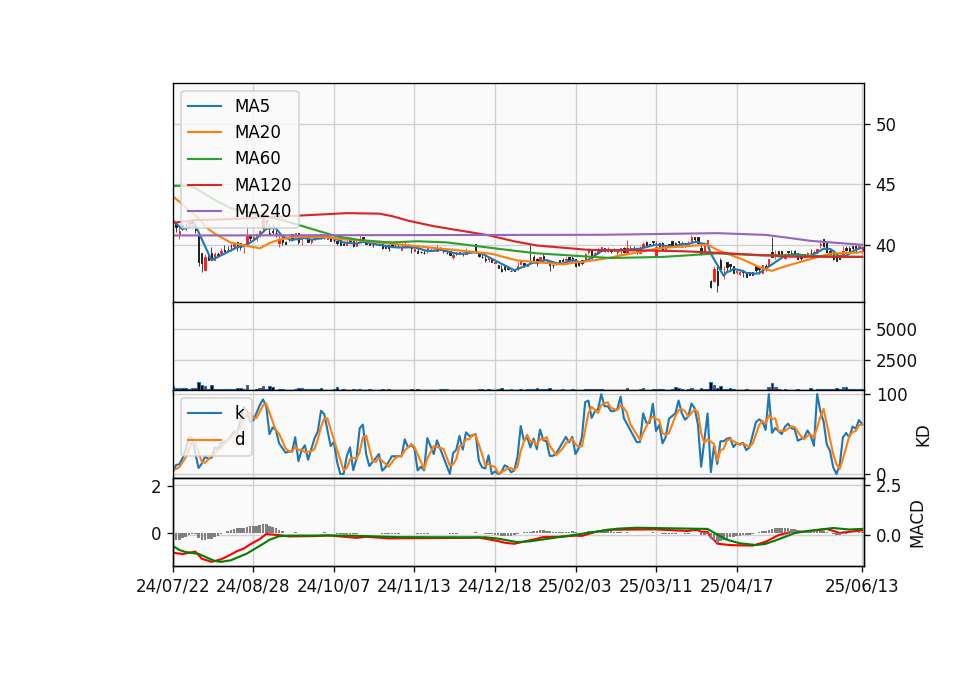The height and width of the screenshot is (690, 960).
Task: Click the volume axis value 5000
Action: pos(896,330)
